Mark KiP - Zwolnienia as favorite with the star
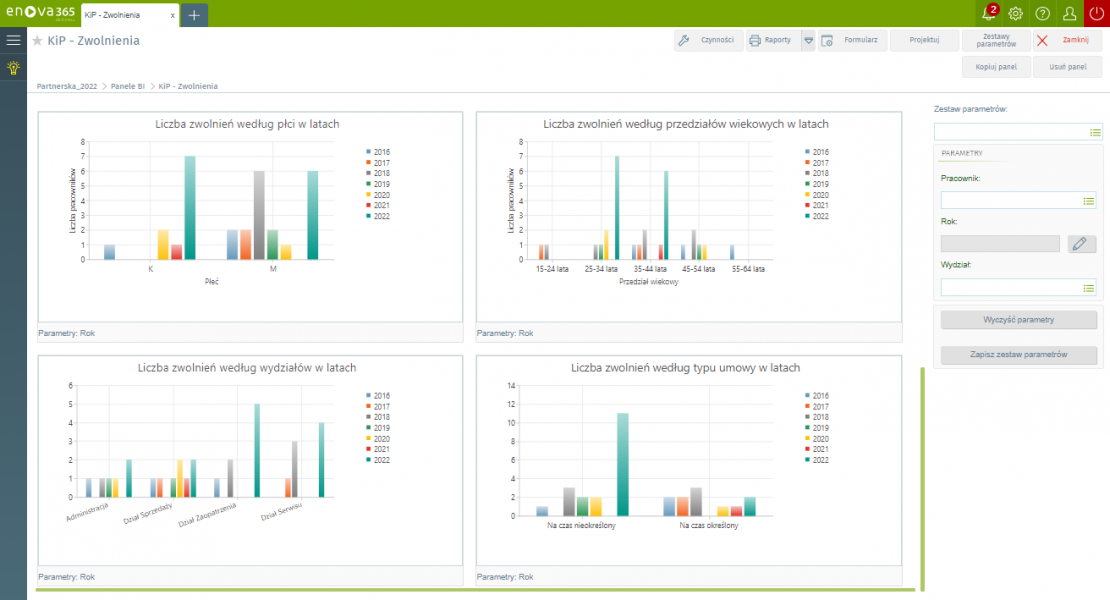Image resolution: width=1110 pixels, height=600 pixels. 37,41
